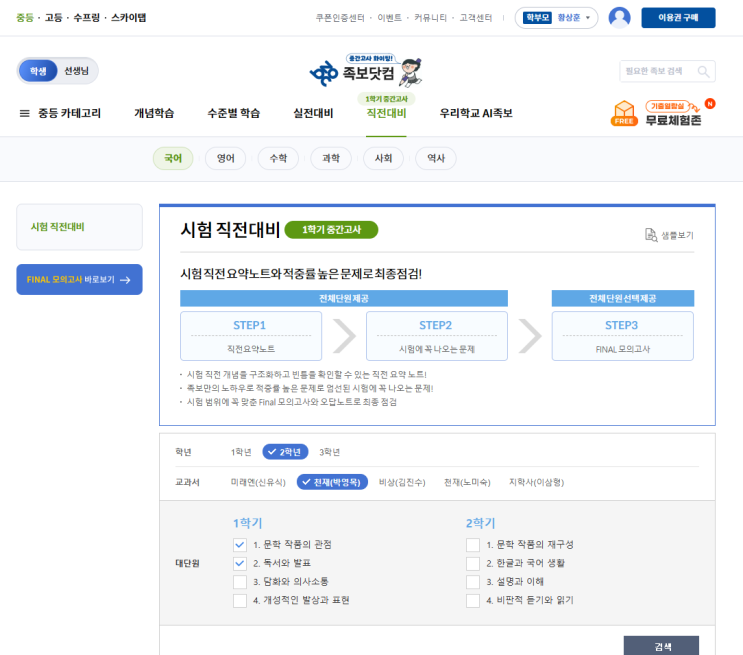Check 2. 한글과 국어 생활 checkbox

tap(473, 563)
